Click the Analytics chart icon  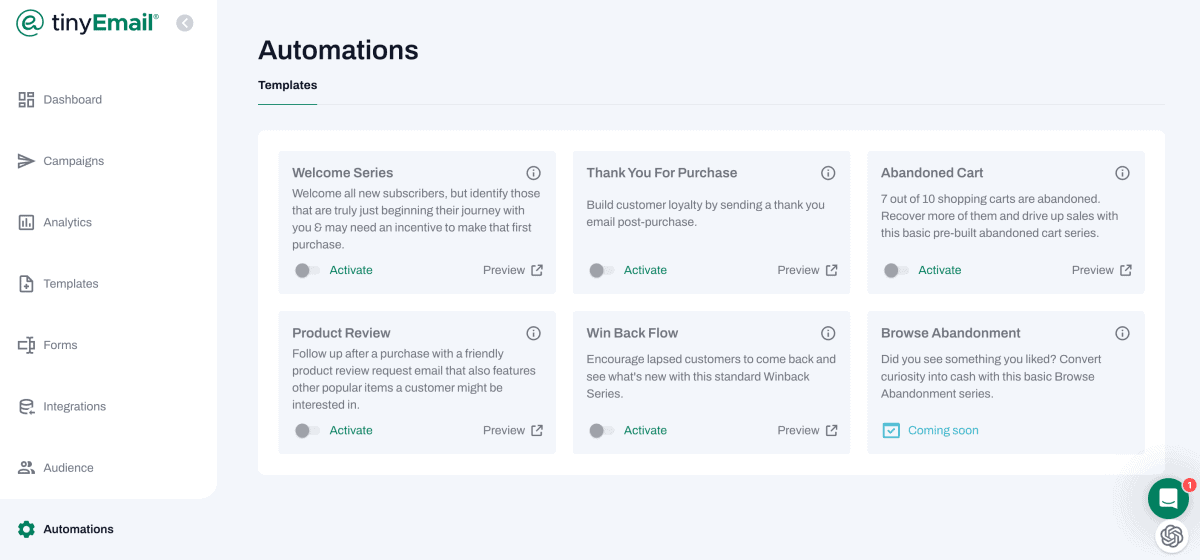(x=27, y=222)
